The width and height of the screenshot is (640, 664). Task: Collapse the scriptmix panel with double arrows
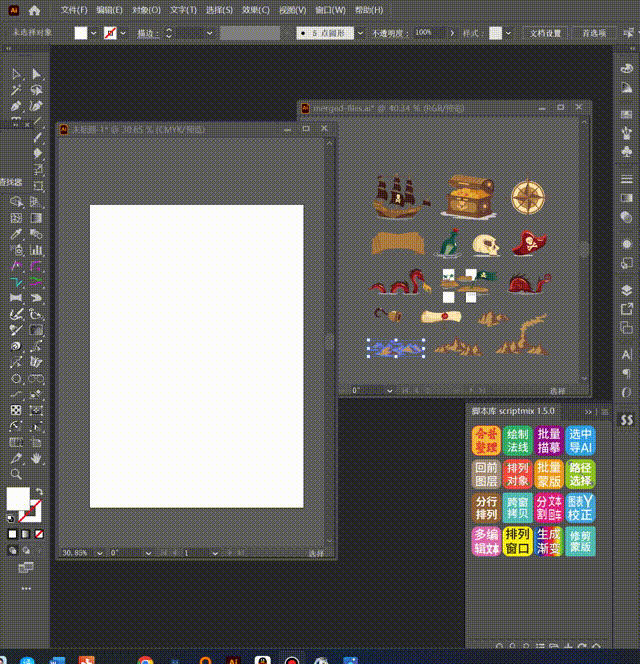(588, 412)
